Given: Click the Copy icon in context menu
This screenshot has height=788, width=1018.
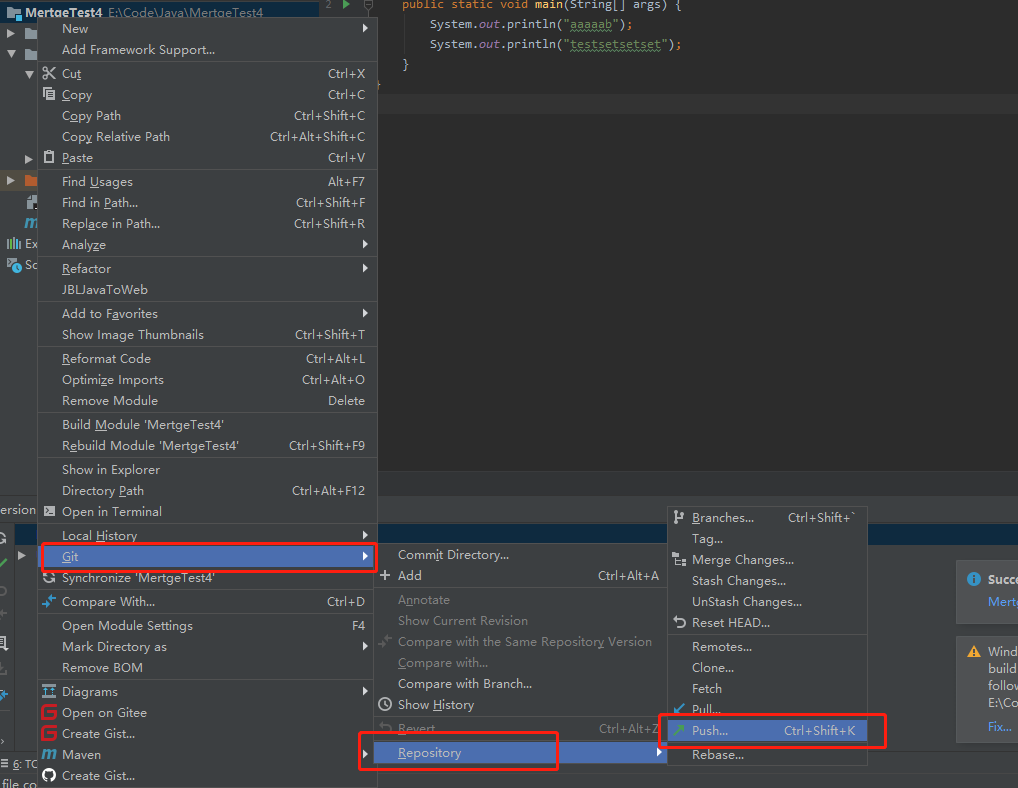Looking at the screenshot, I should pyautogui.click(x=49, y=94).
